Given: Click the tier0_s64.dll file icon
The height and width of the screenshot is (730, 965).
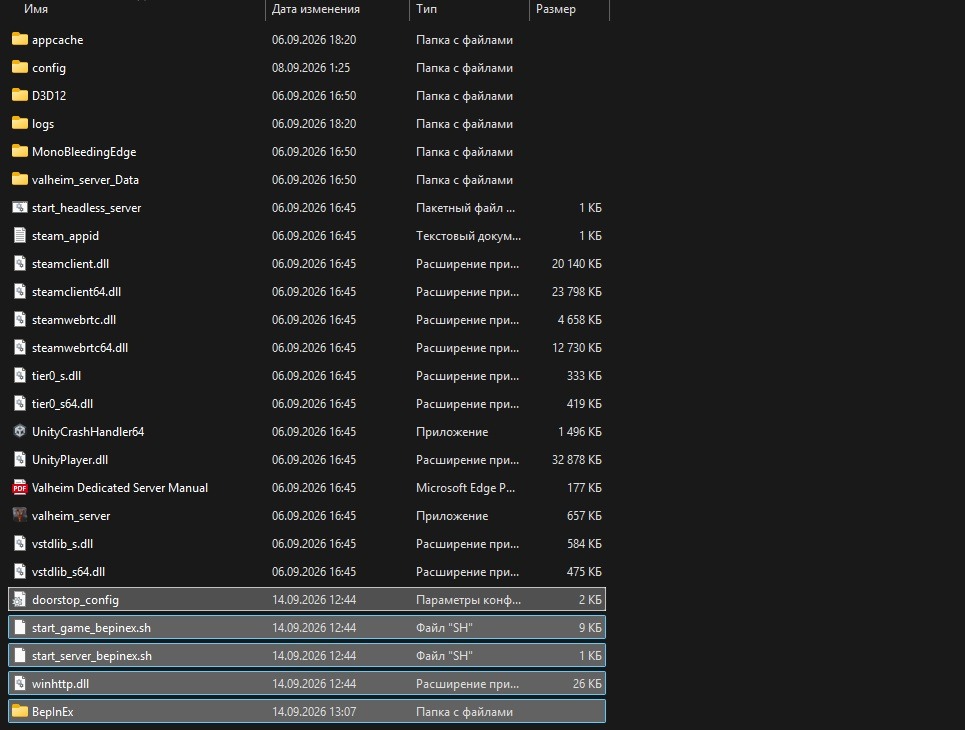Looking at the screenshot, I should (20, 403).
